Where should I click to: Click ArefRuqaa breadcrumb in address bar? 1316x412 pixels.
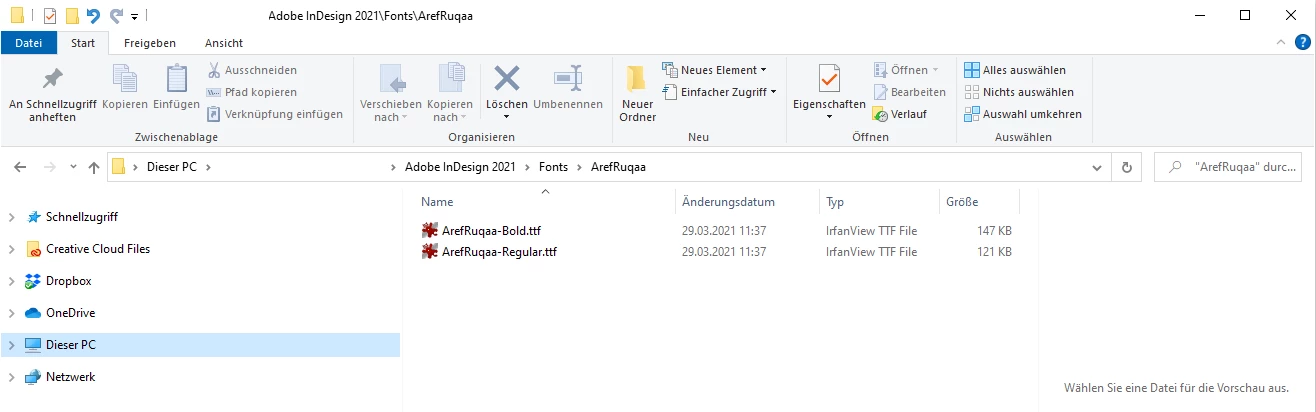tap(619, 167)
